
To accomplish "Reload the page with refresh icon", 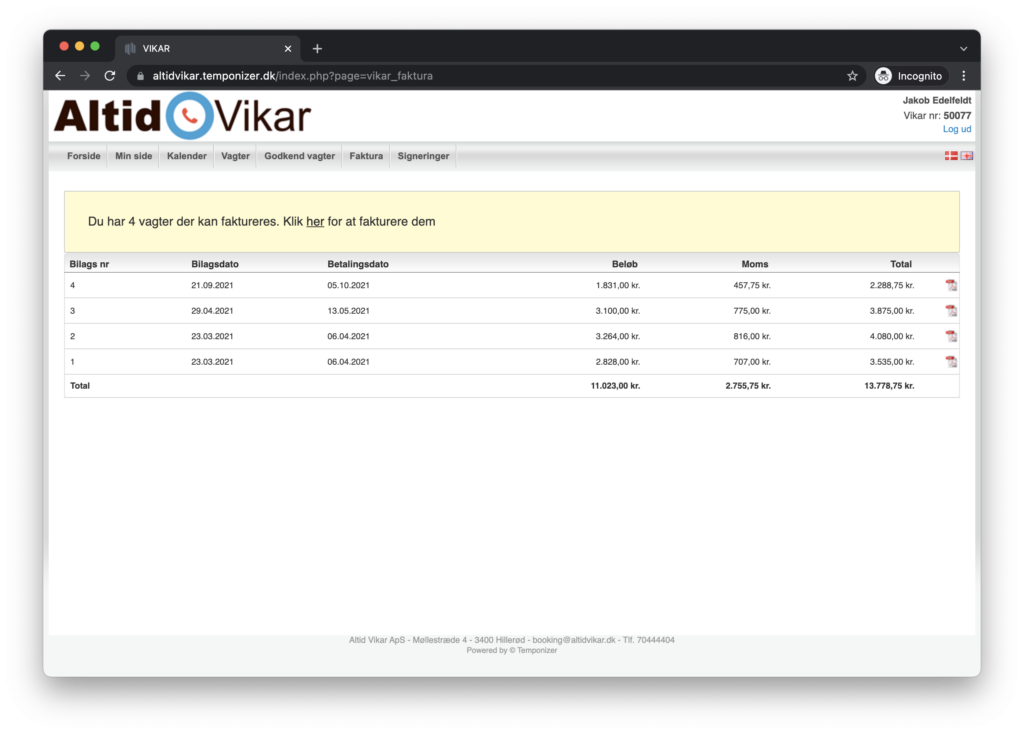I will click(x=110, y=76).
